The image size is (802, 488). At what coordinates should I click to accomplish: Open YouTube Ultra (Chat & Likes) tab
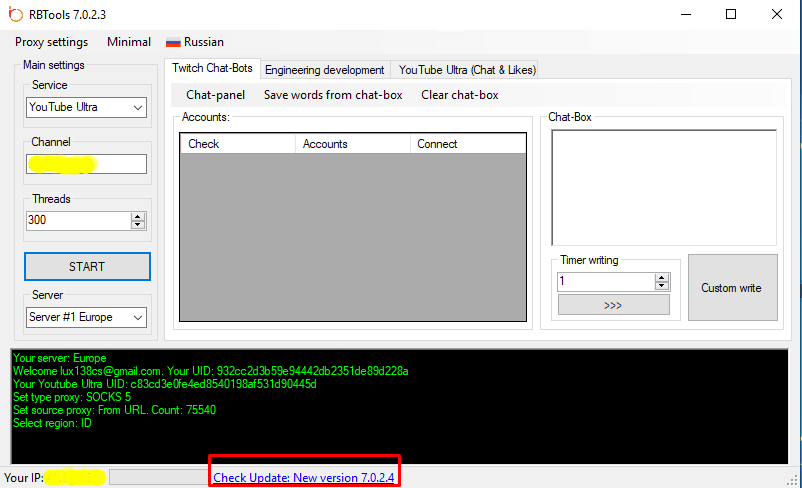[467, 69]
